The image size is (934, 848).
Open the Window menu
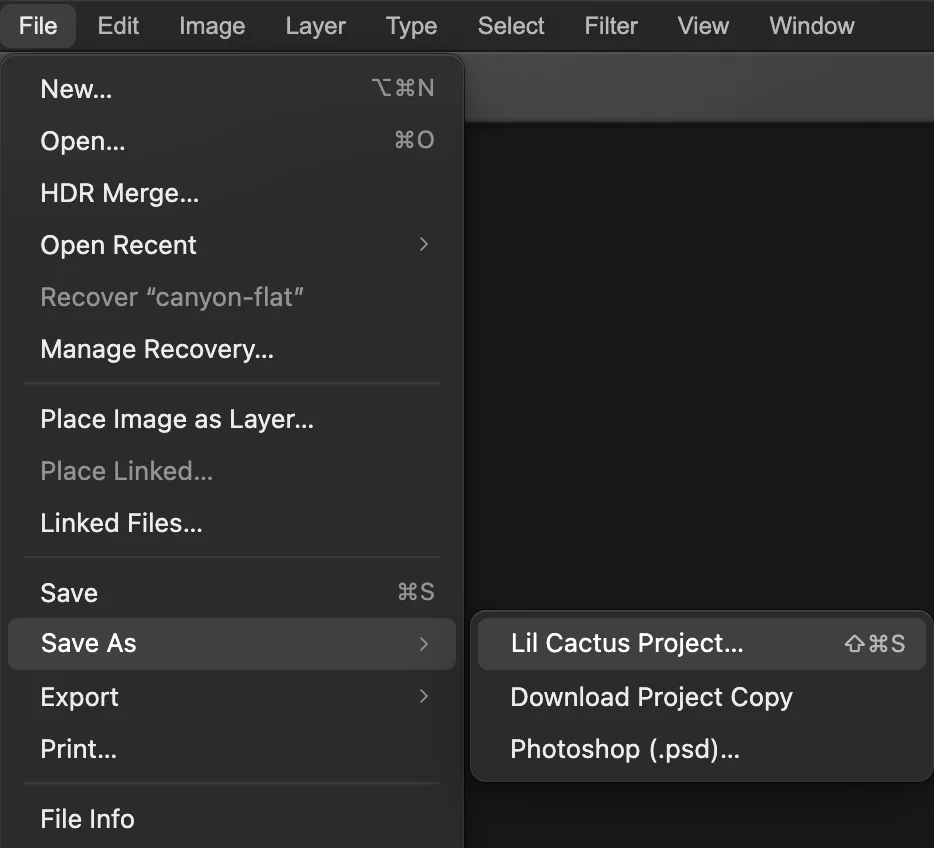pyautogui.click(x=811, y=26)
